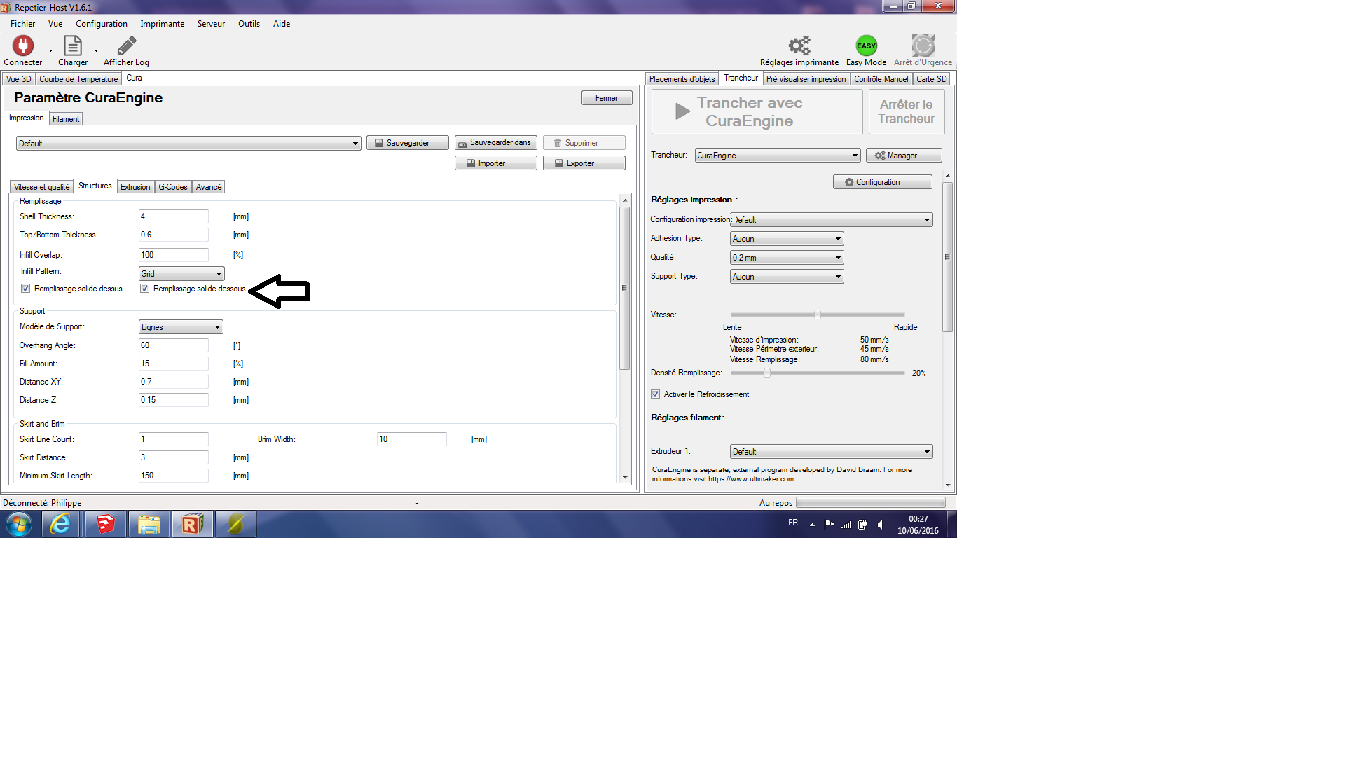Open the Imprimante menu
The image size is (1366, 768).
162,24
